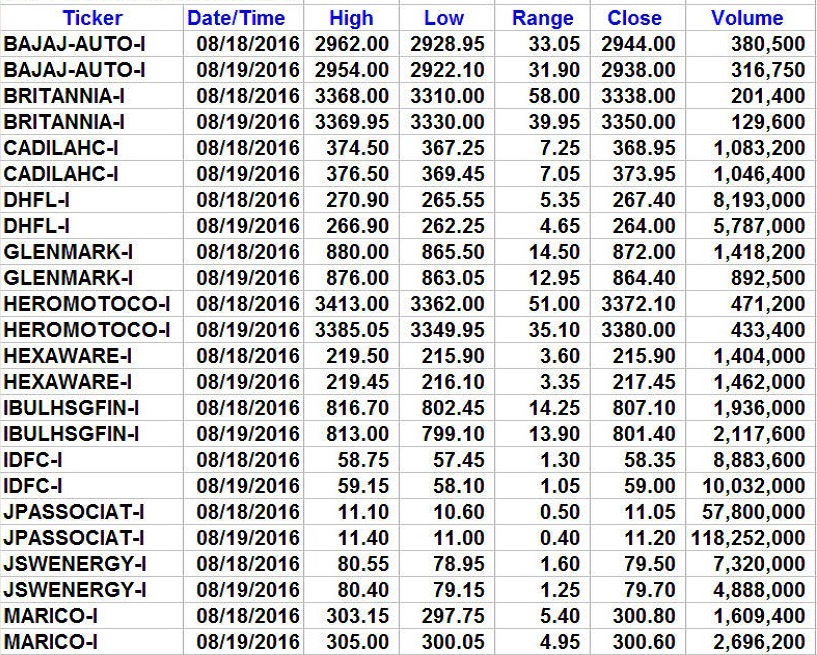Select the GLENMARK-I close value 864.40
Viewport: 817px width, 655px height.
point(644,278)
